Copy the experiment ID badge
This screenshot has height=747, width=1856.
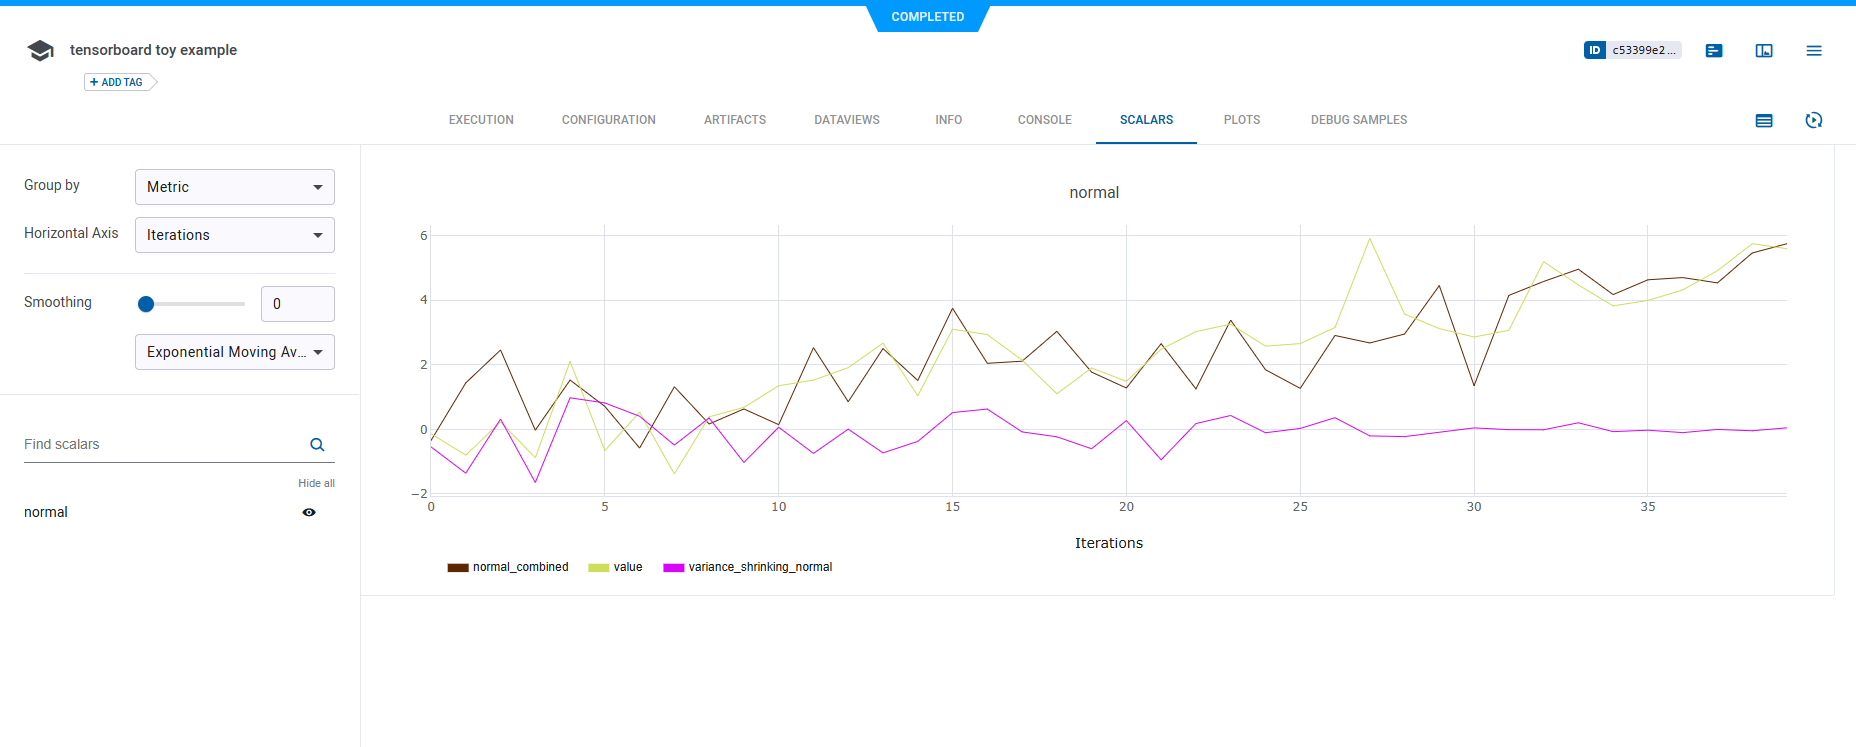pos(1632,50)
